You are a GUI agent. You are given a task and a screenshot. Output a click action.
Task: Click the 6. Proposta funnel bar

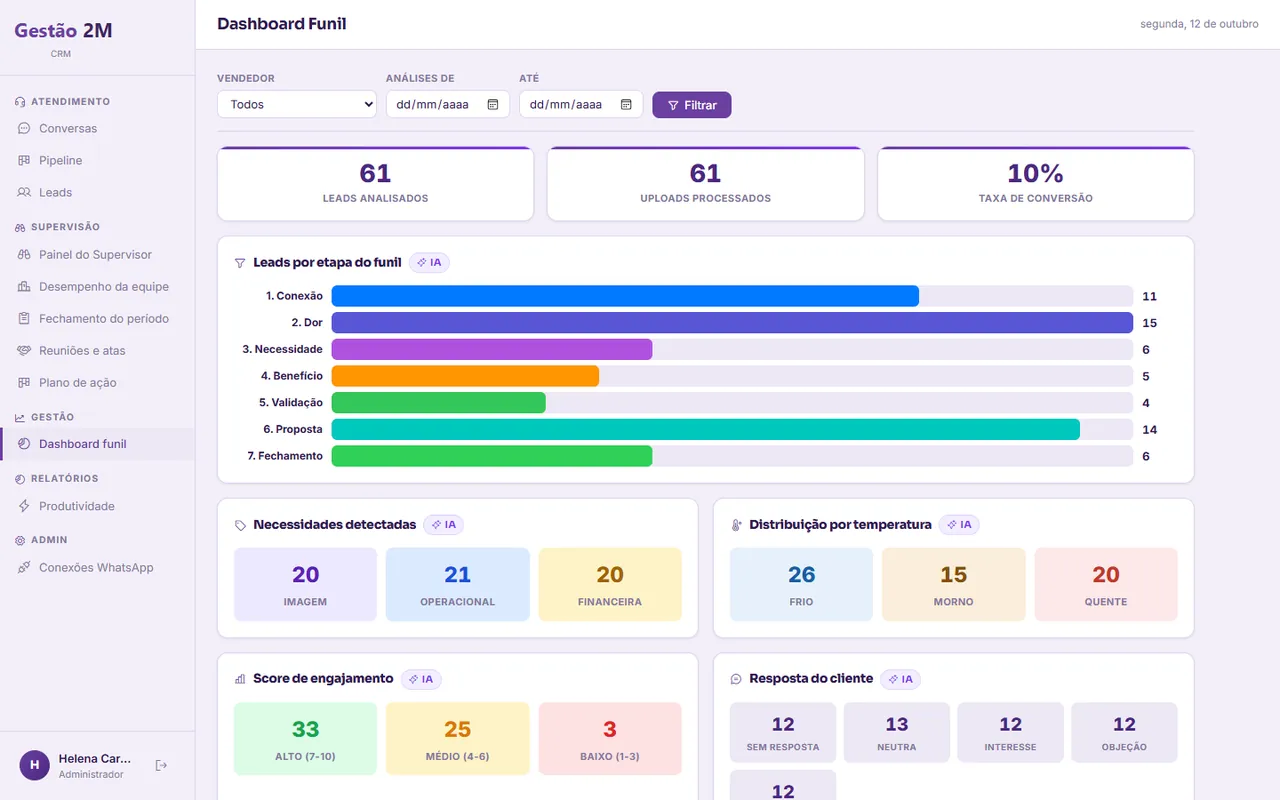[x=706, y=429]
